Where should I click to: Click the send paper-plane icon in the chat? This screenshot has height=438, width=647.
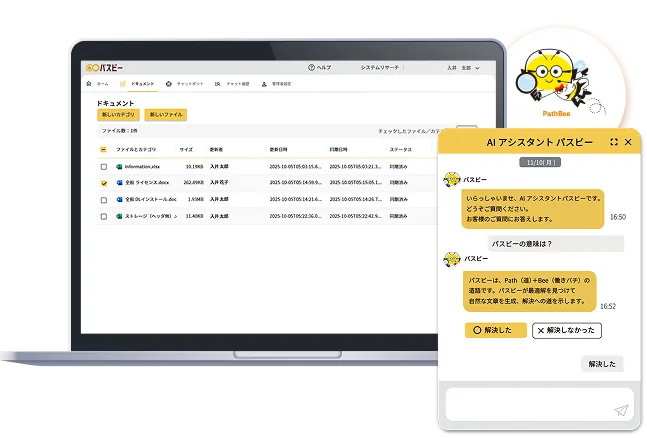click(621, 410)
